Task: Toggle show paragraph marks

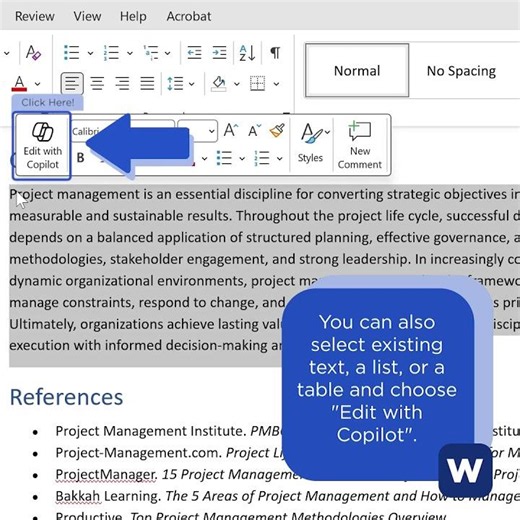Action: (x=275, y=53)
